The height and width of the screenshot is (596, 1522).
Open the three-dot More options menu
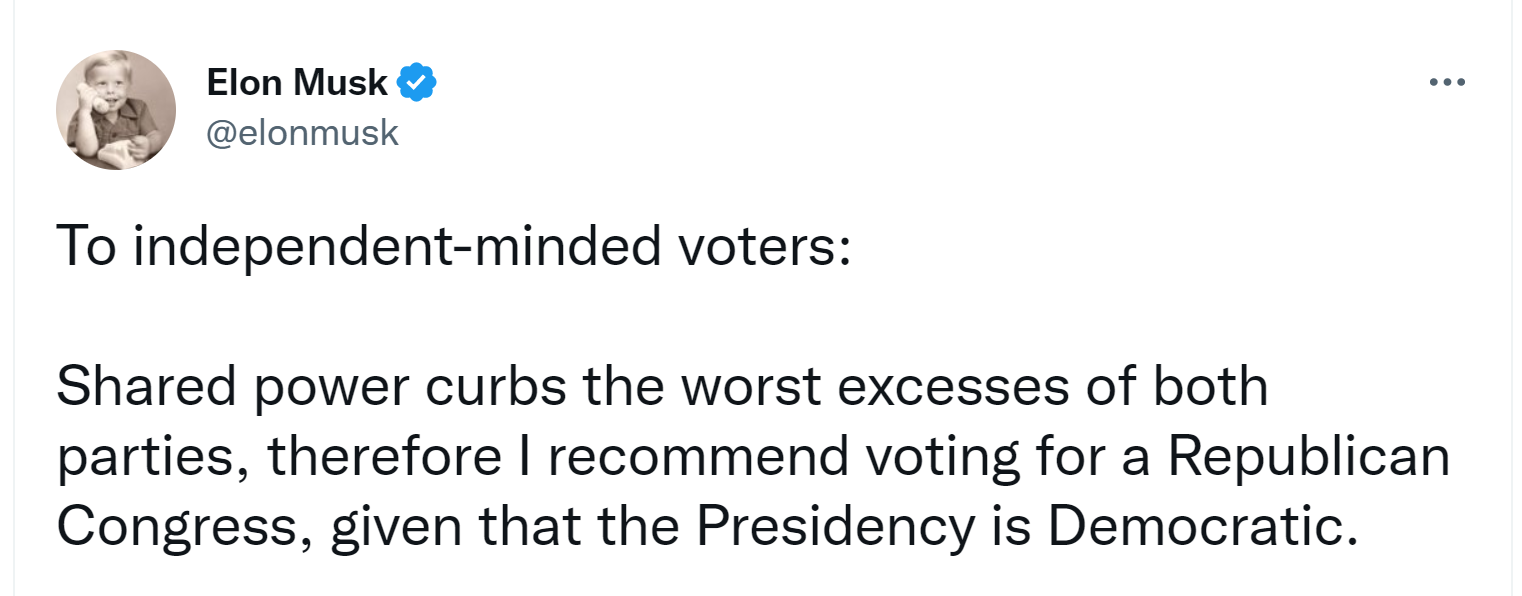[1447, 83]
